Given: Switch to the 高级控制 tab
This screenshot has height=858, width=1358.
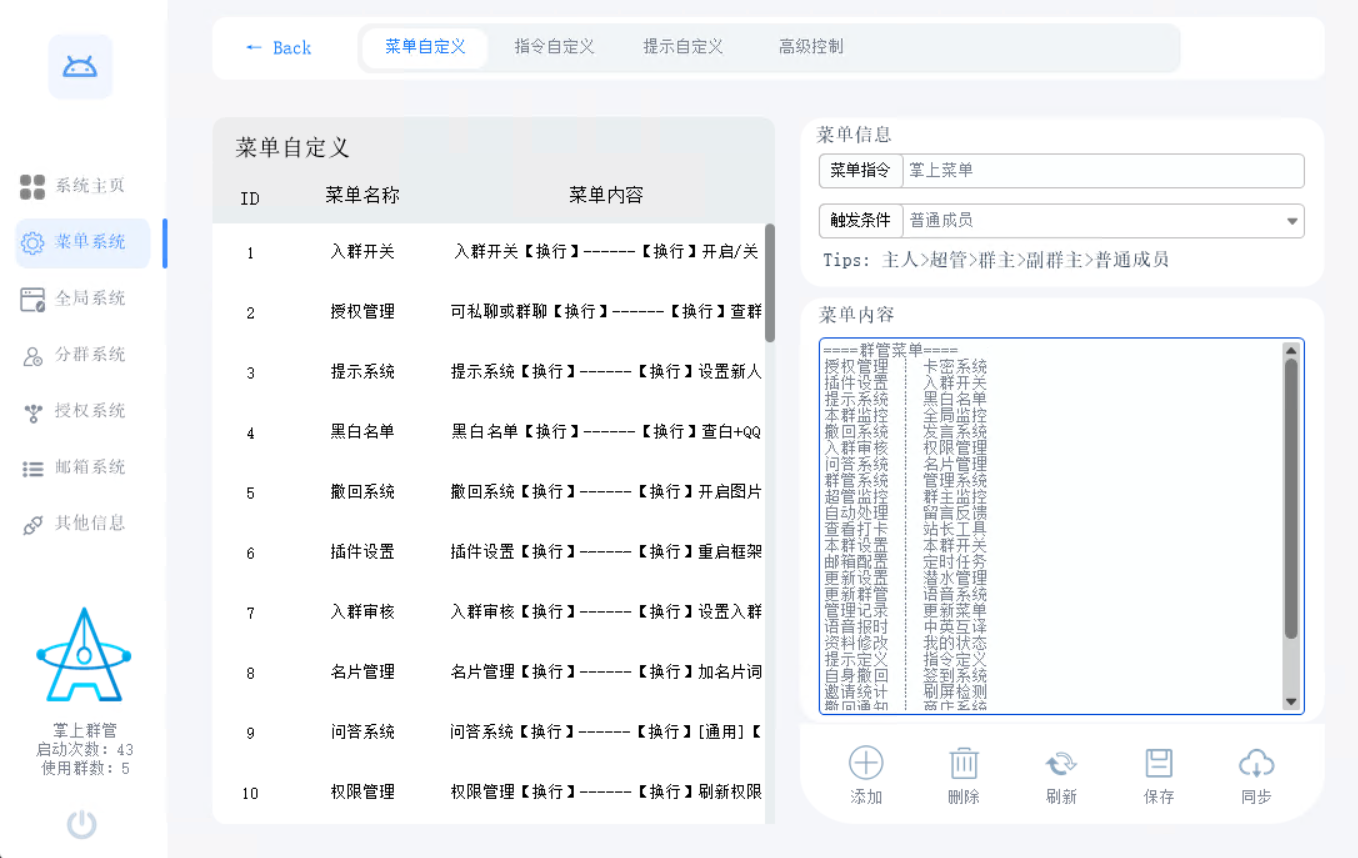Looking at the screenshot, I should pos(811,47).
